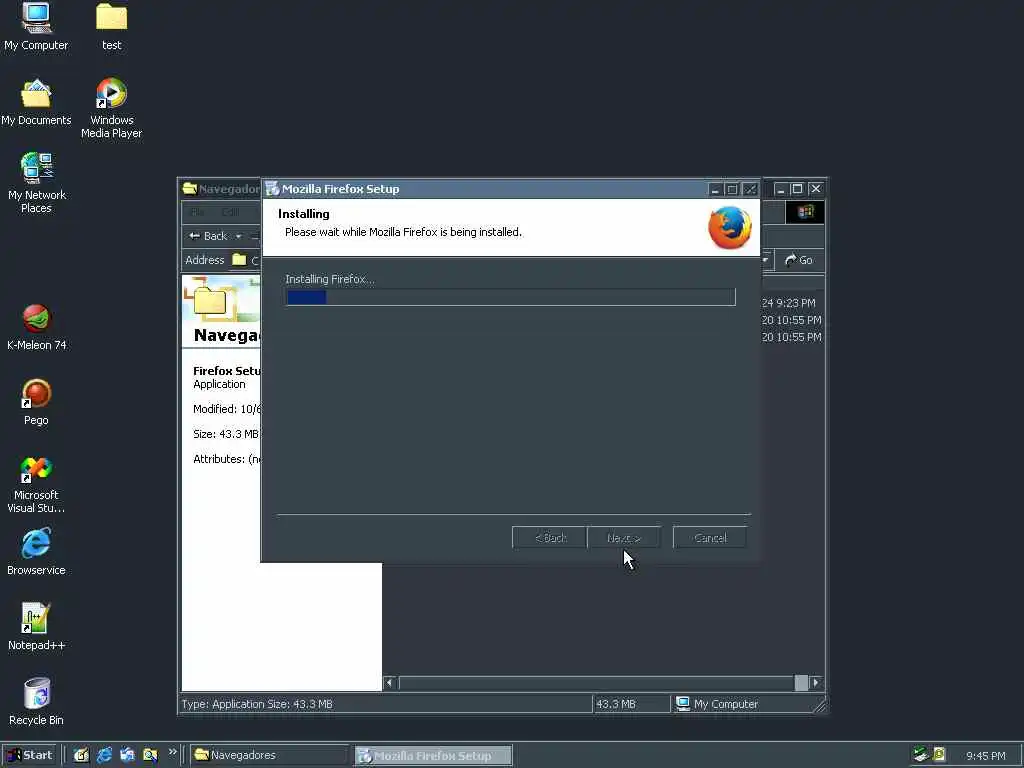The width and height of the screenshot is (1024, 768).
Task: Select the Notepad++ desktop shortcut
Action: tap(37, 627)
